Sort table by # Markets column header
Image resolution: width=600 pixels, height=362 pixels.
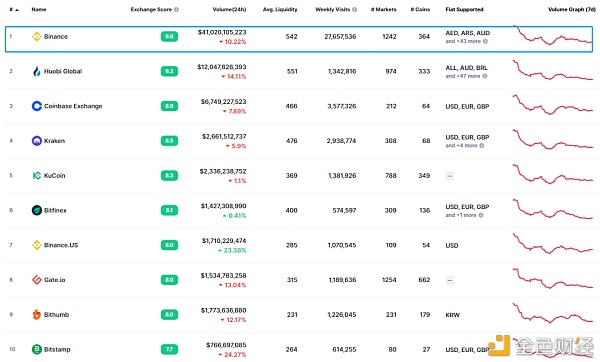[384, 10]
